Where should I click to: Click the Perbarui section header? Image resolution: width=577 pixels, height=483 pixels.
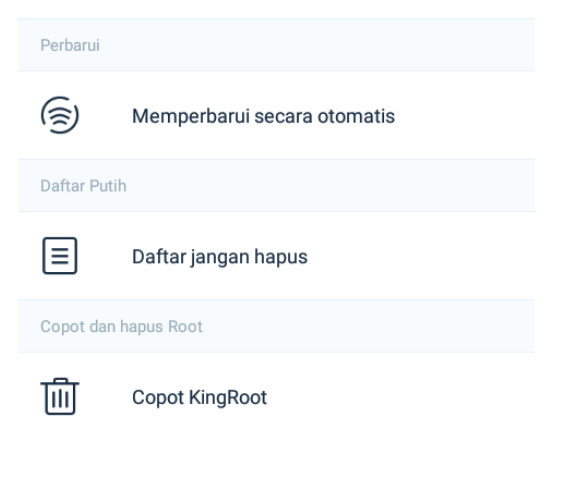click(276, 45)
